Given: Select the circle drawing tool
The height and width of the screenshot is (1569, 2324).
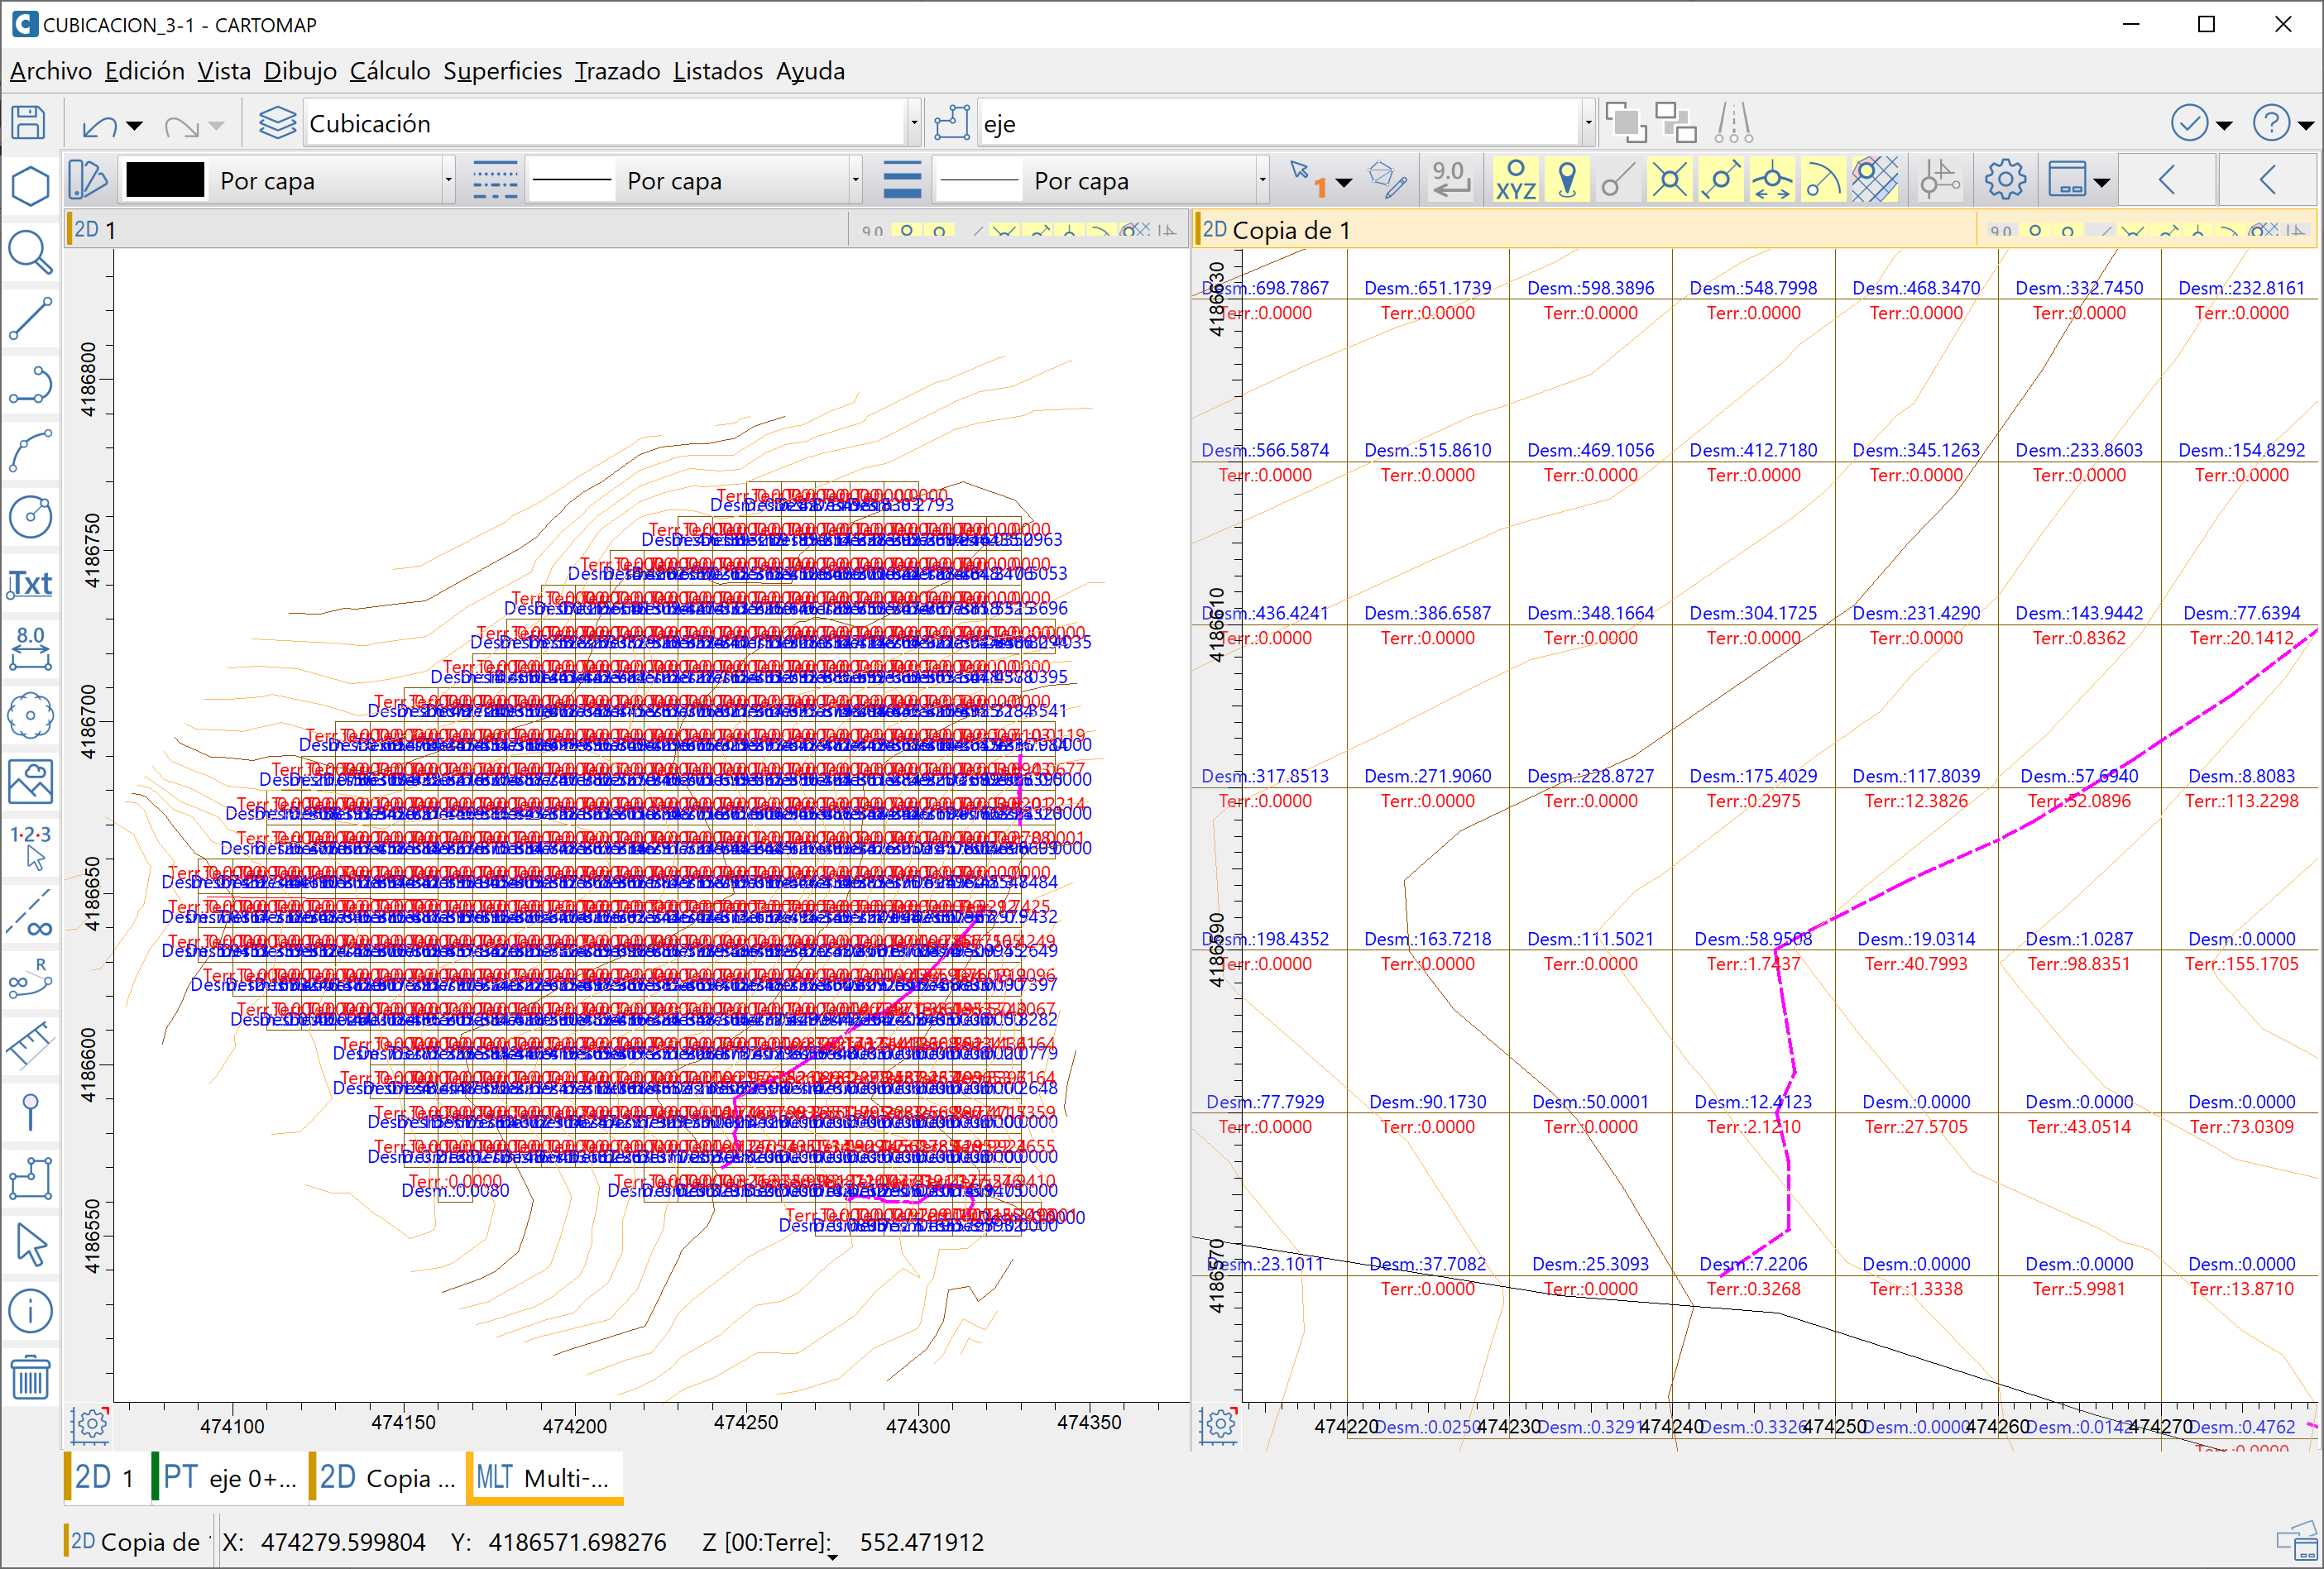Looking at the screenshot, I should coord(30,516).
